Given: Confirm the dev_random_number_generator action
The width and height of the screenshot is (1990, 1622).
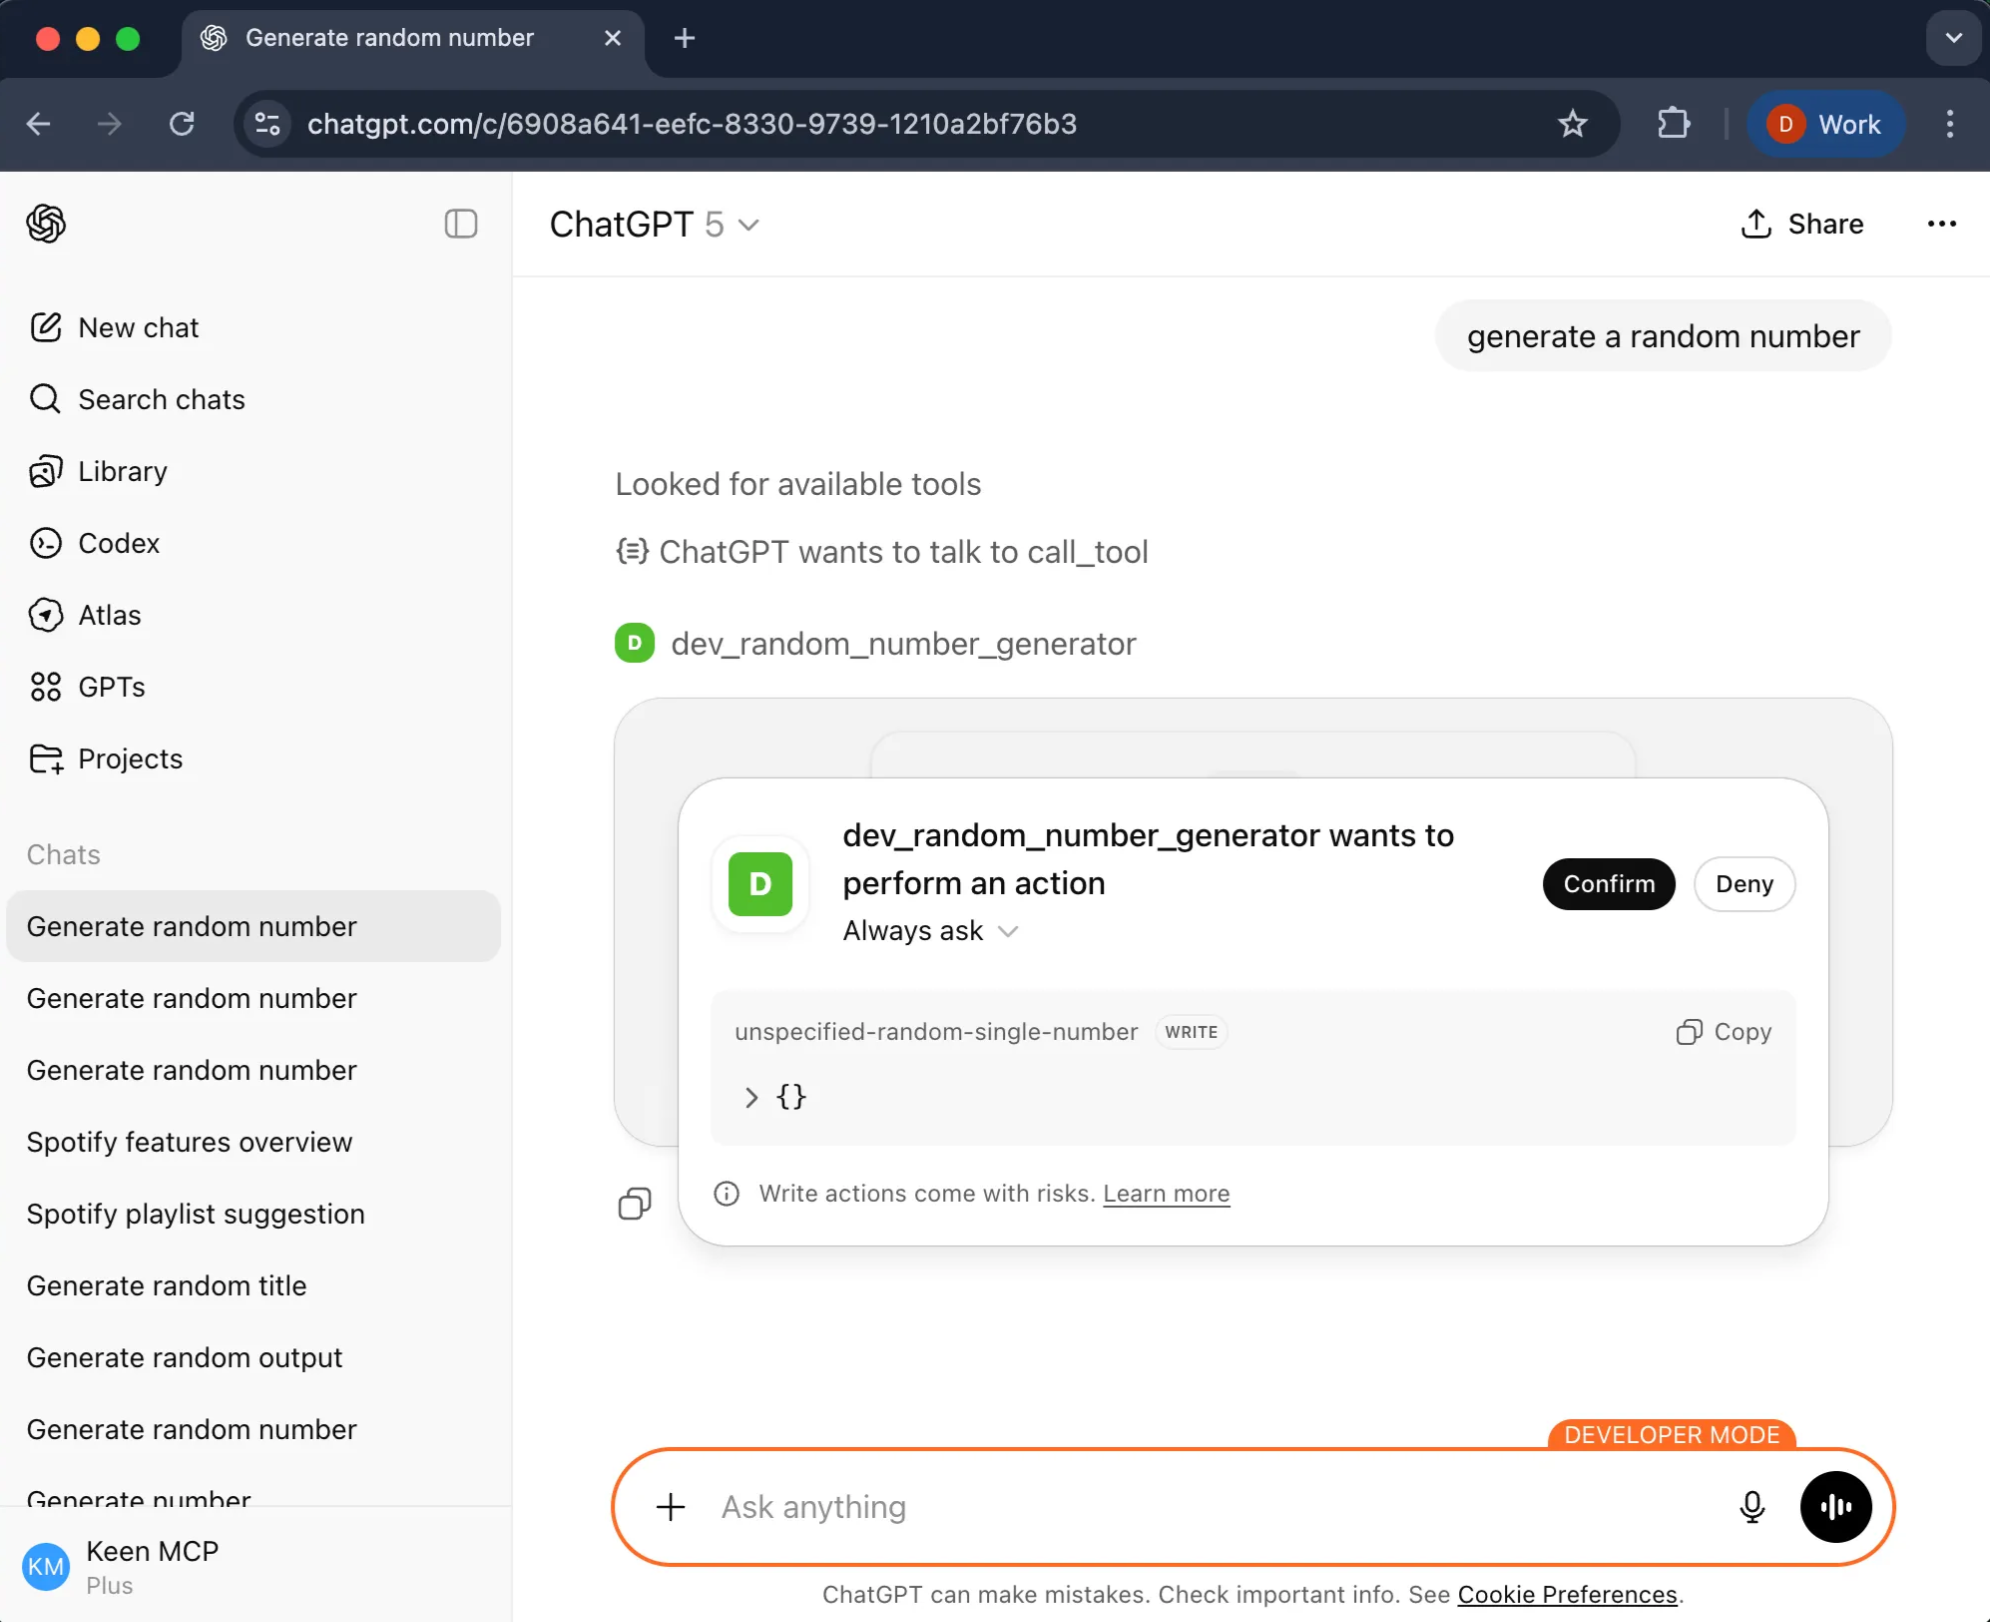Looking at the screenshot, I should point(1608,884).
